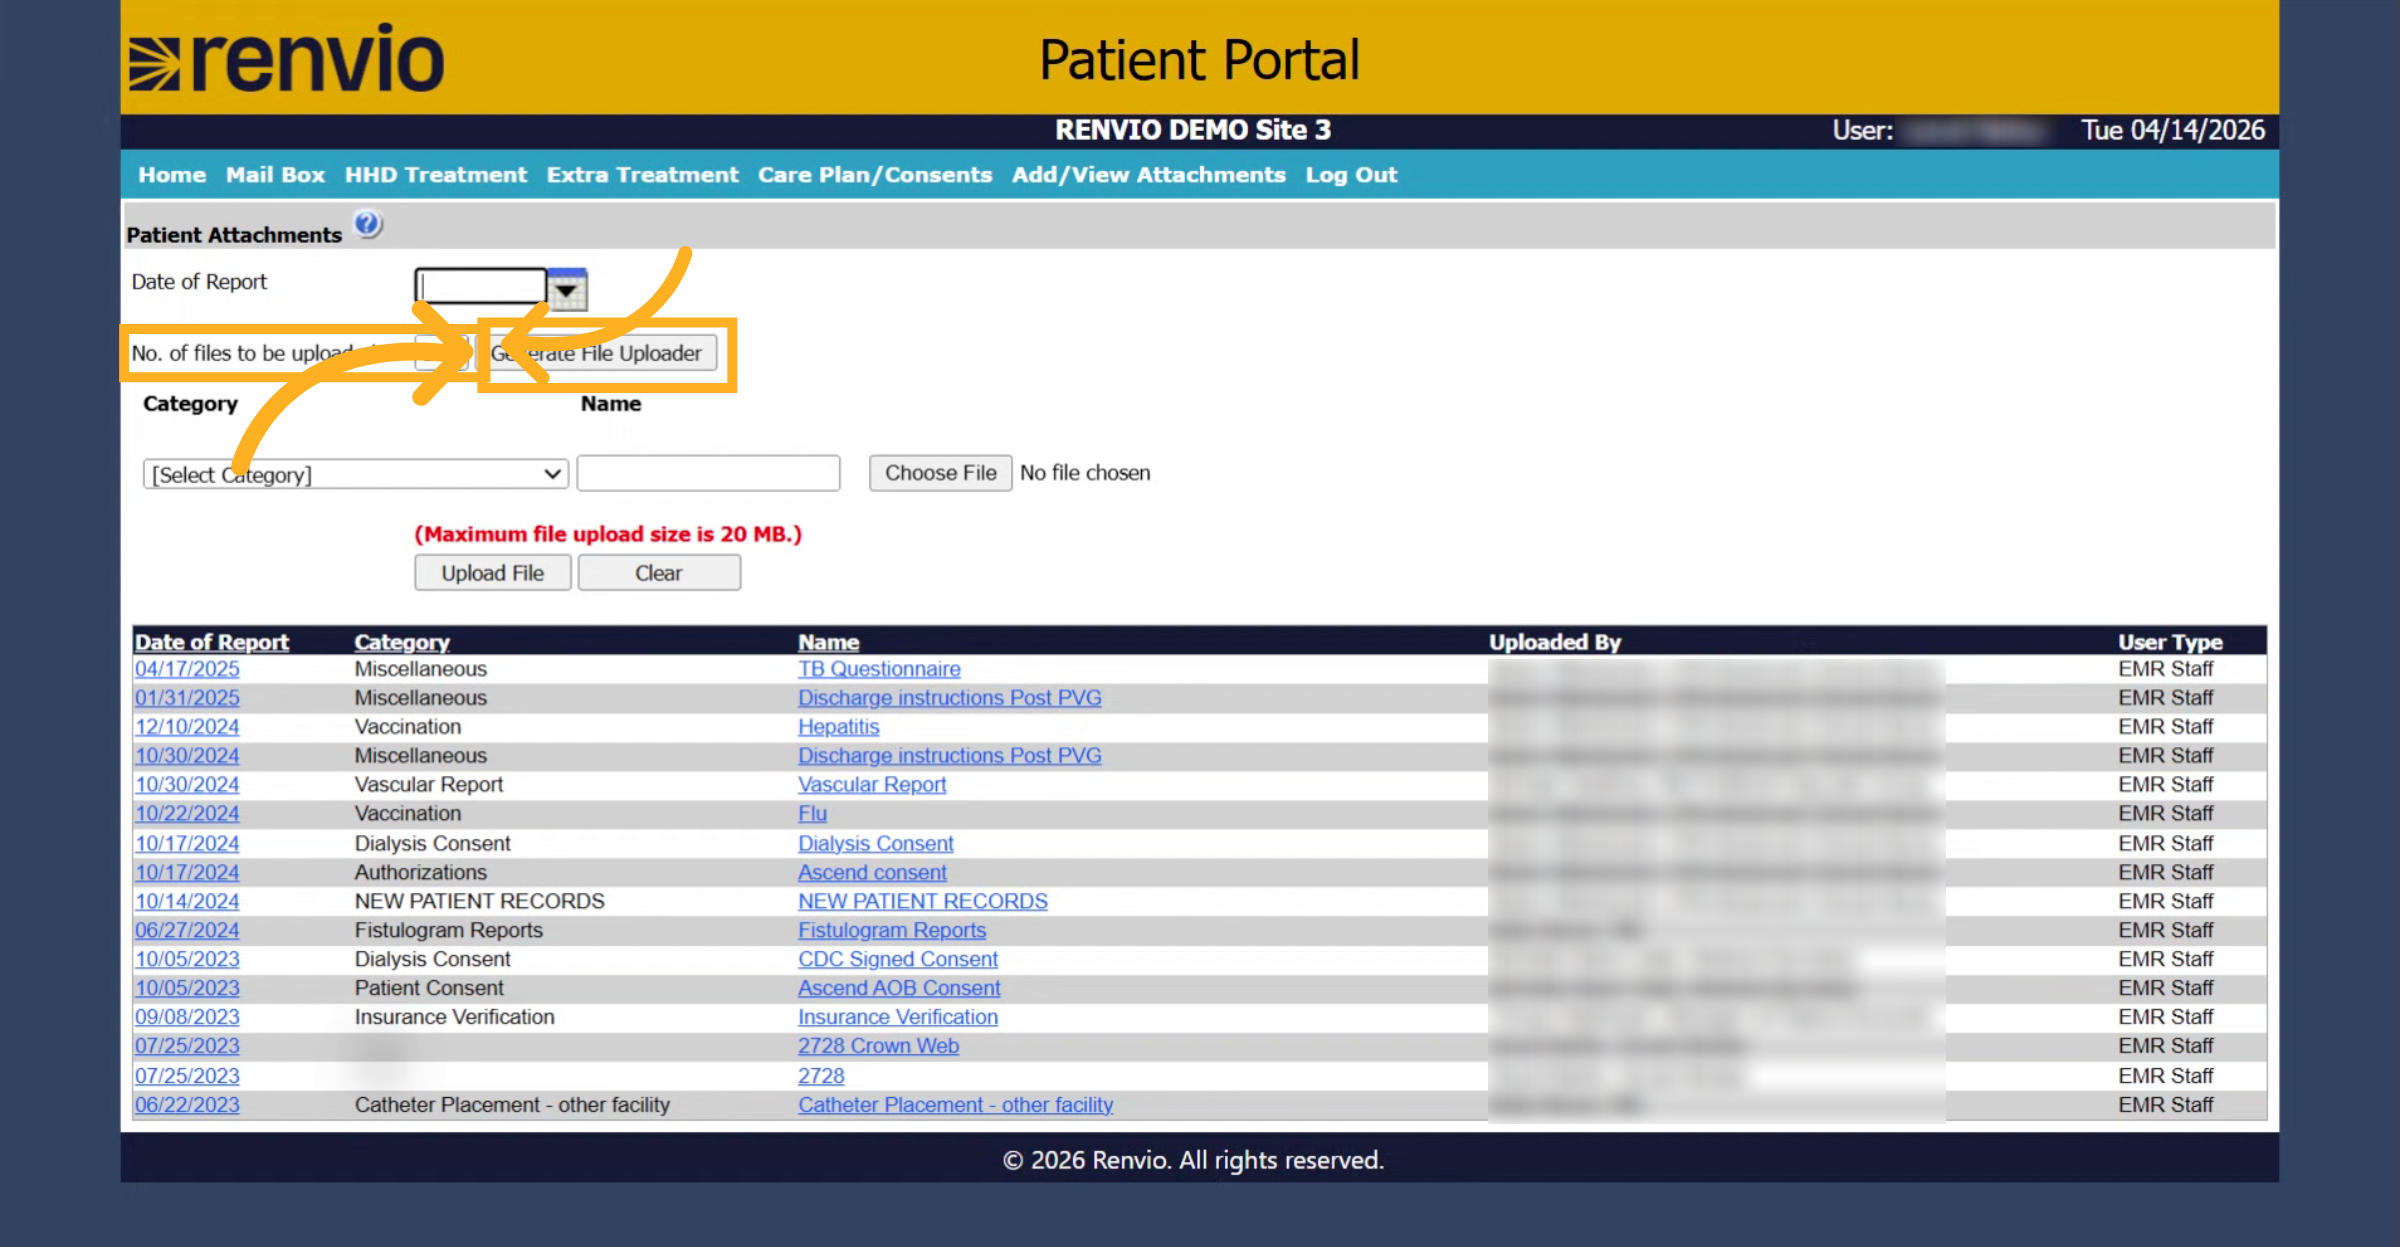Image resolution: width=2400 pixels, height=1247 pixels.
Task: Open the Mail Box menu item
Action: (275, 175)
